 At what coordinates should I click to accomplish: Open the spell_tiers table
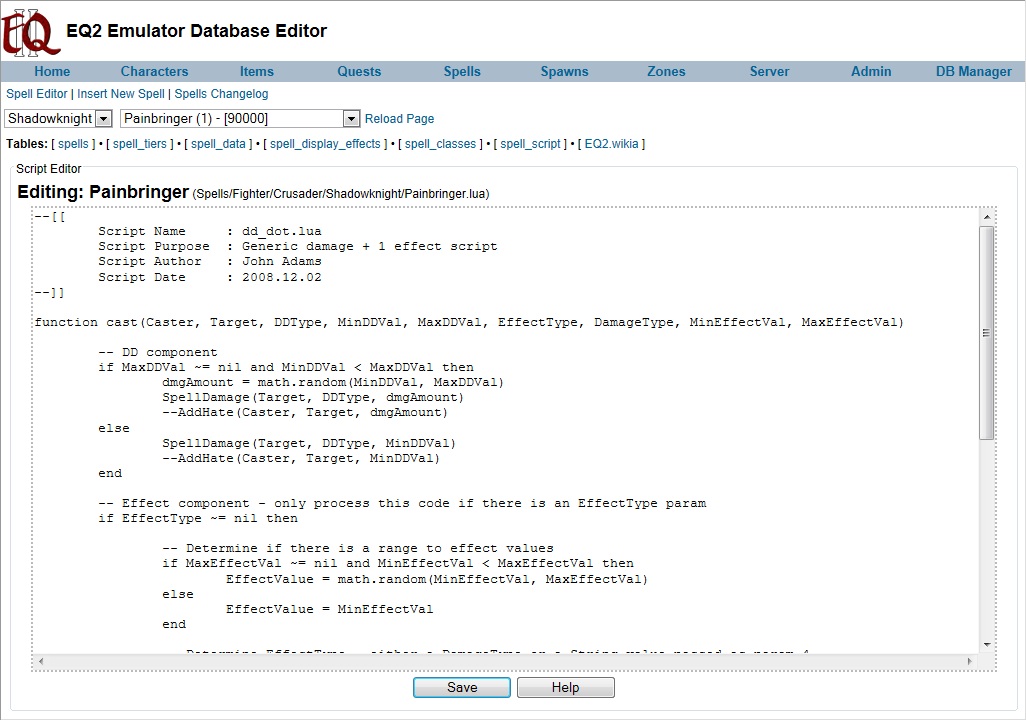click(x=139, y=144)
